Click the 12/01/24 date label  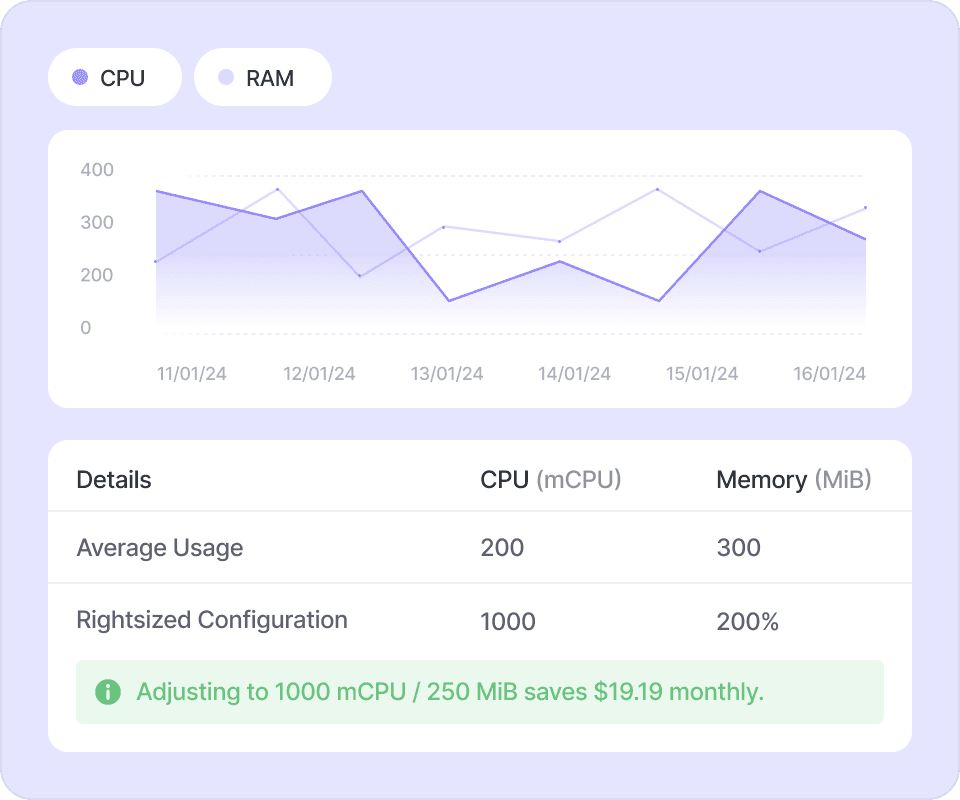319,374
